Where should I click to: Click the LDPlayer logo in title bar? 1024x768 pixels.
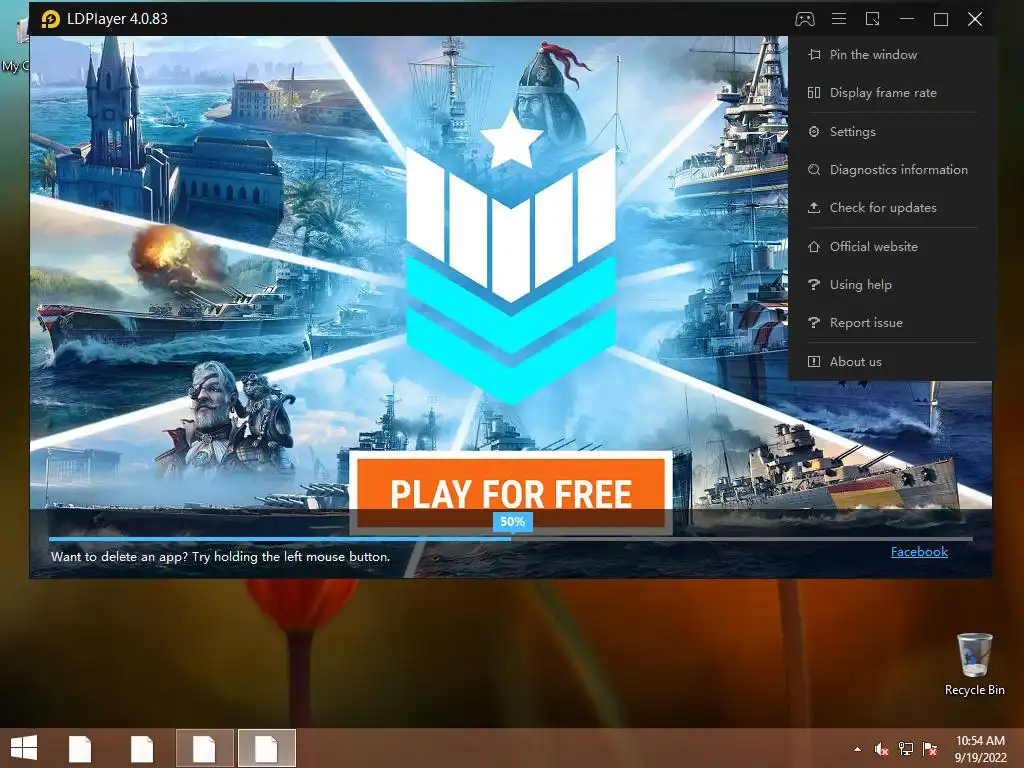[50, 19]
